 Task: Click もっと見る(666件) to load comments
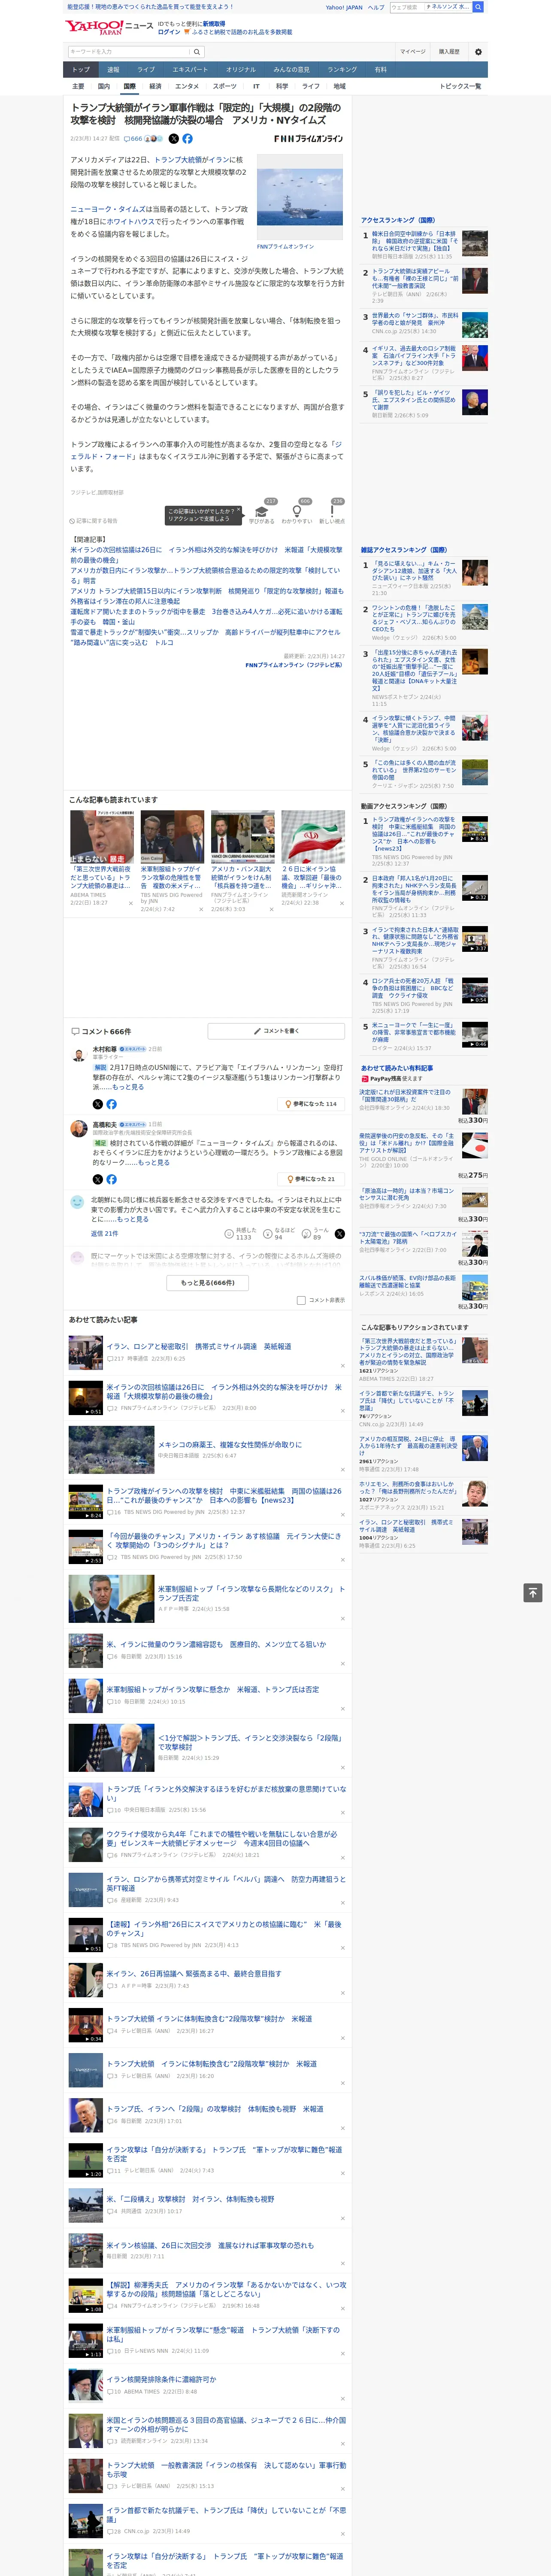(x=208, y=1283)
